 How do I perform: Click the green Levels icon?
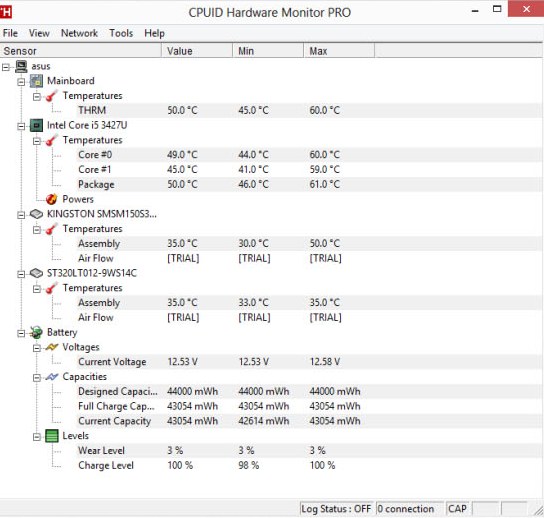[52, 436]
